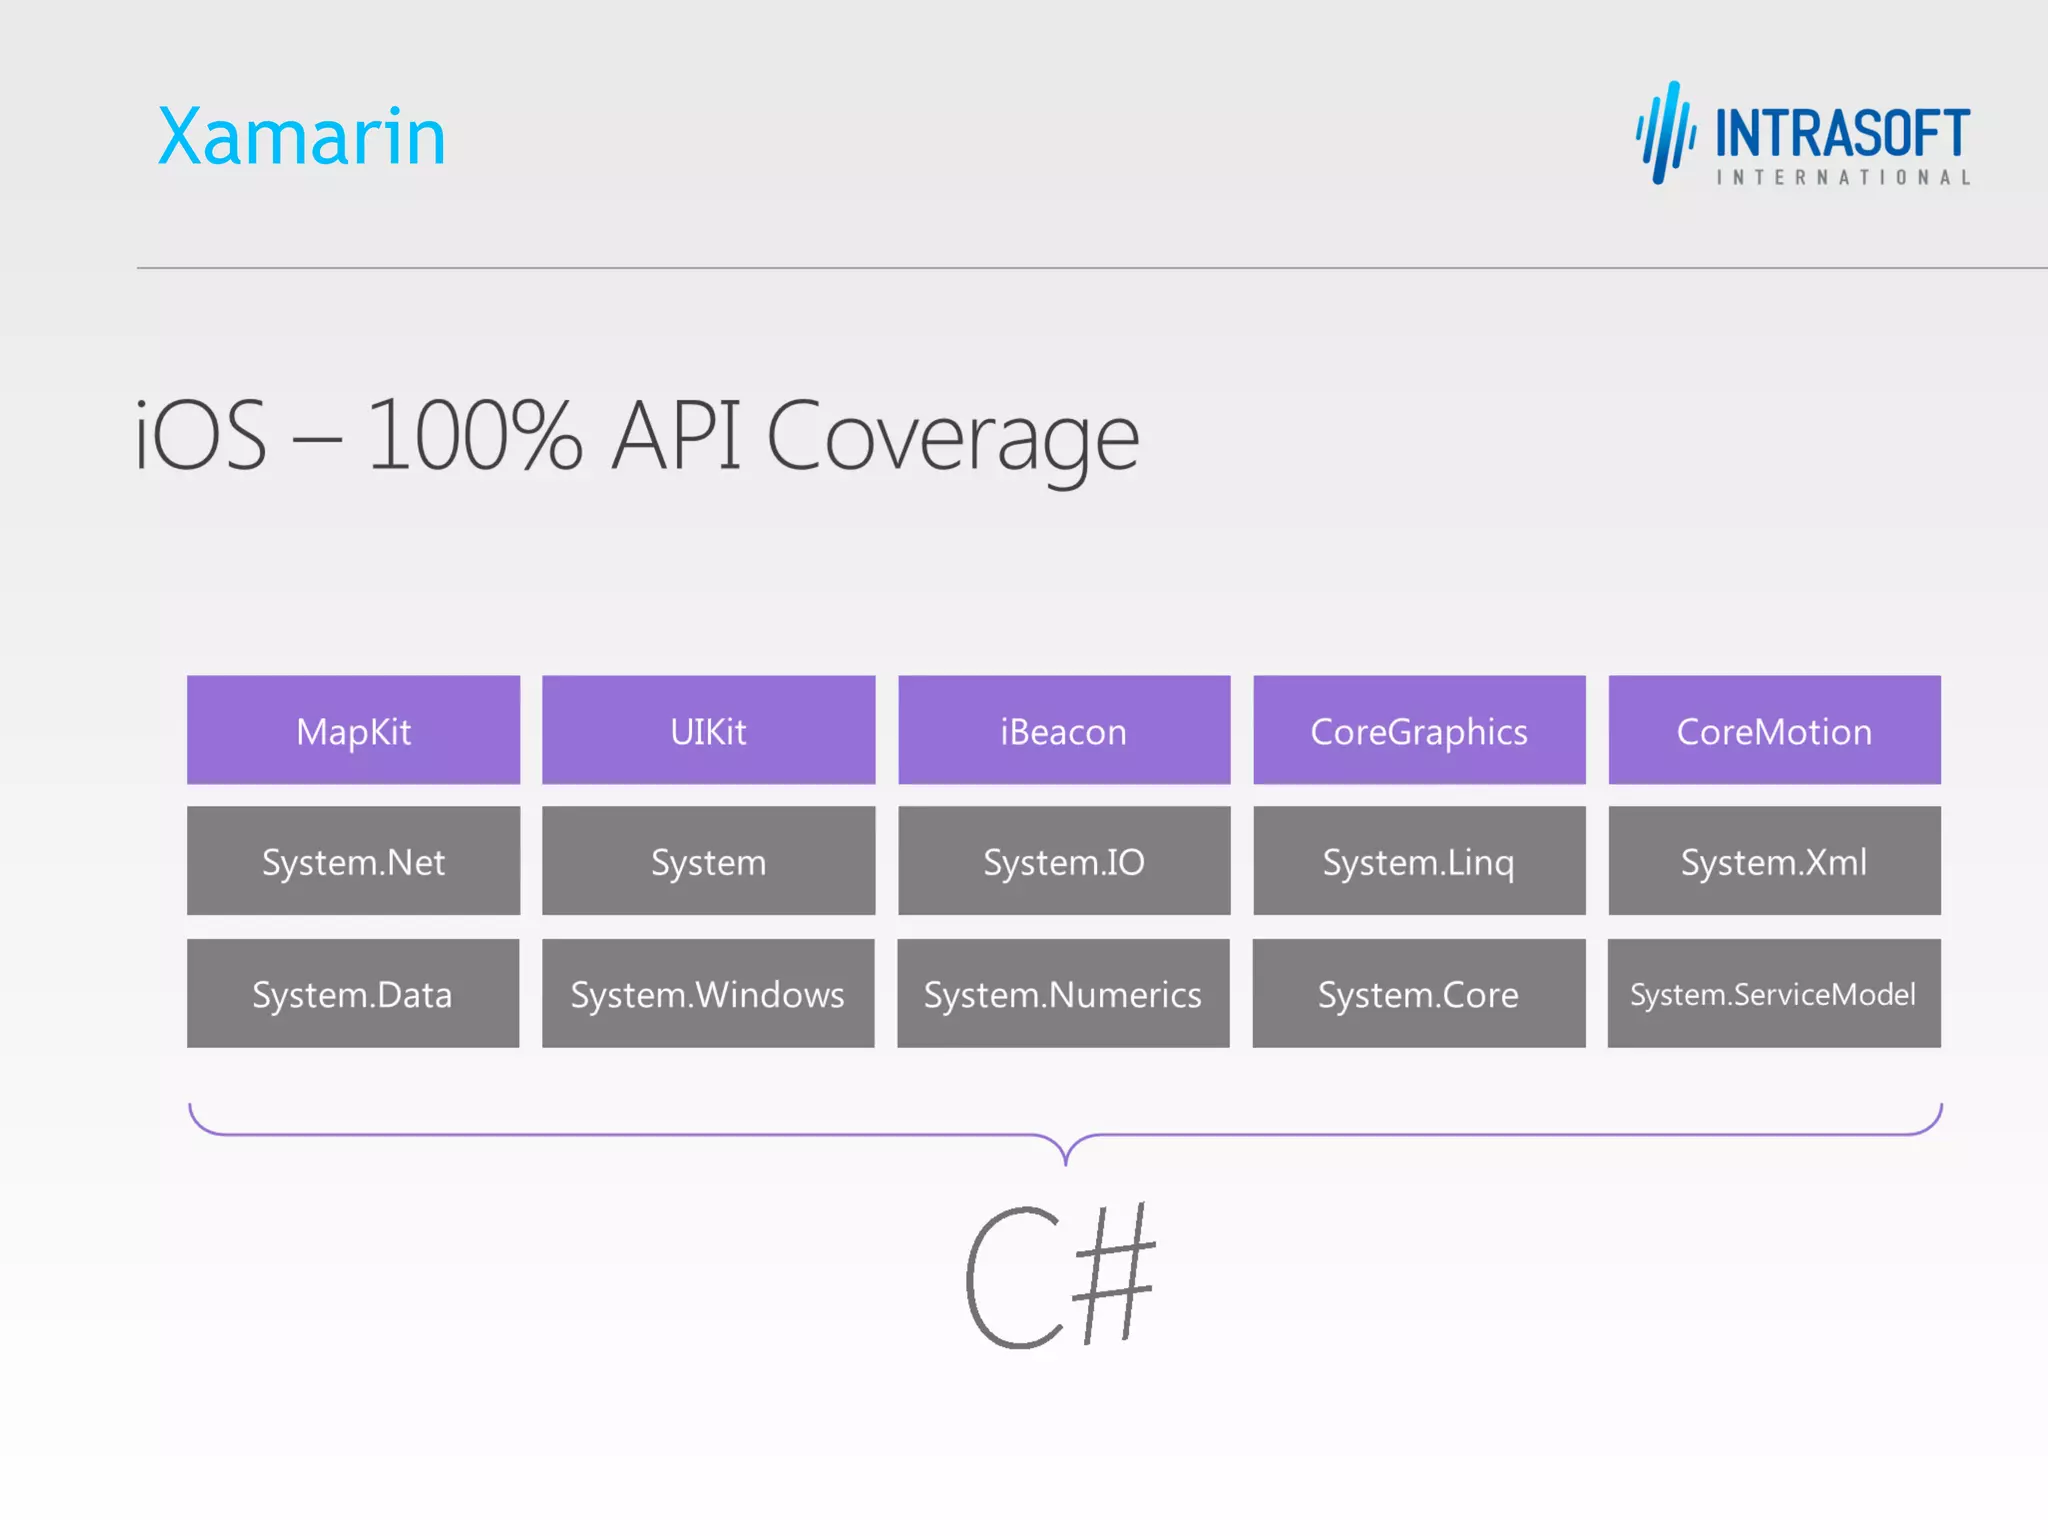The width and height of the screenshot is (2048, 1536).
Task: Click the CoreGraphics box
Action: coord(1419,730)
